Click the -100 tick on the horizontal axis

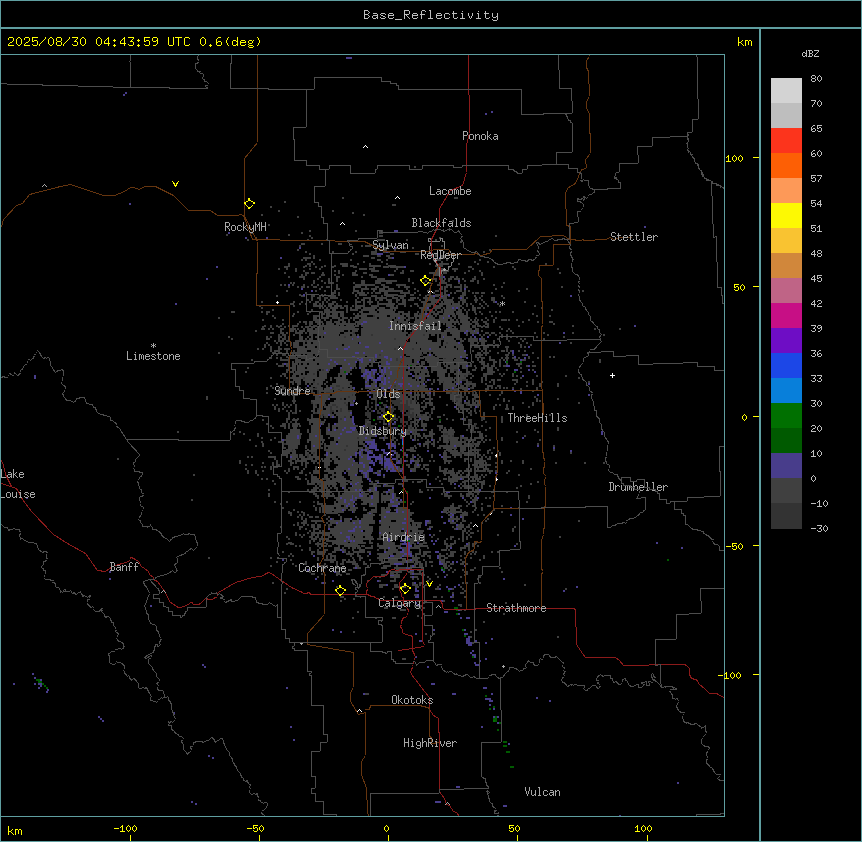(x=126, y=828)
